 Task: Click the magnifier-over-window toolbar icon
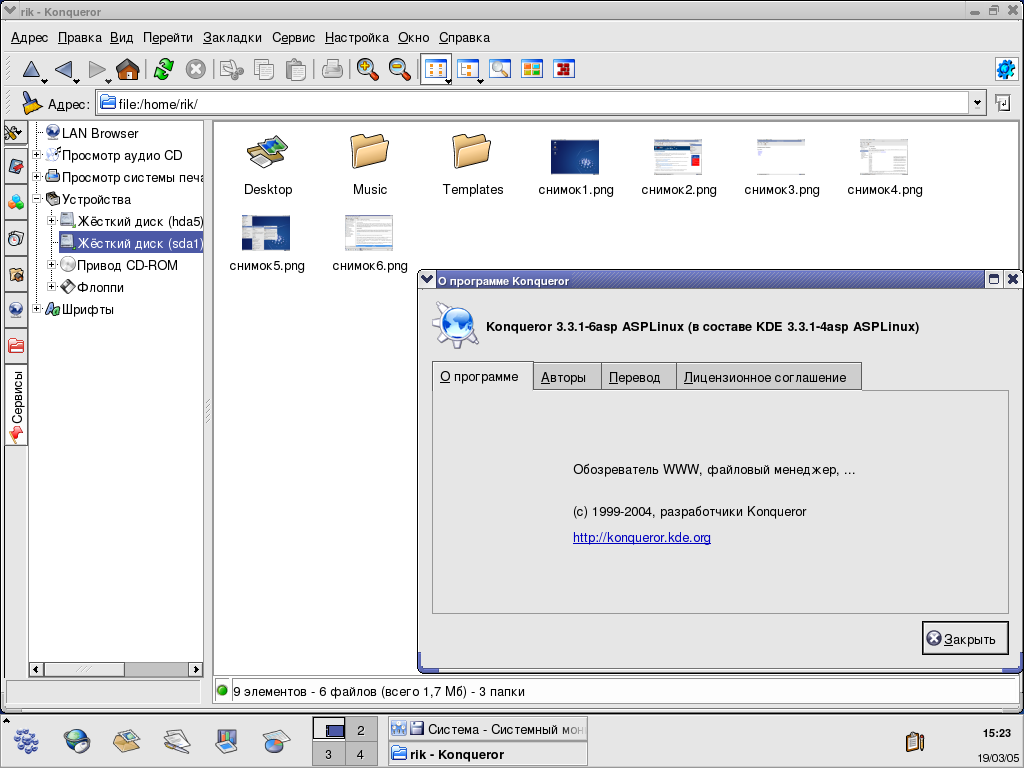(500, 69)
